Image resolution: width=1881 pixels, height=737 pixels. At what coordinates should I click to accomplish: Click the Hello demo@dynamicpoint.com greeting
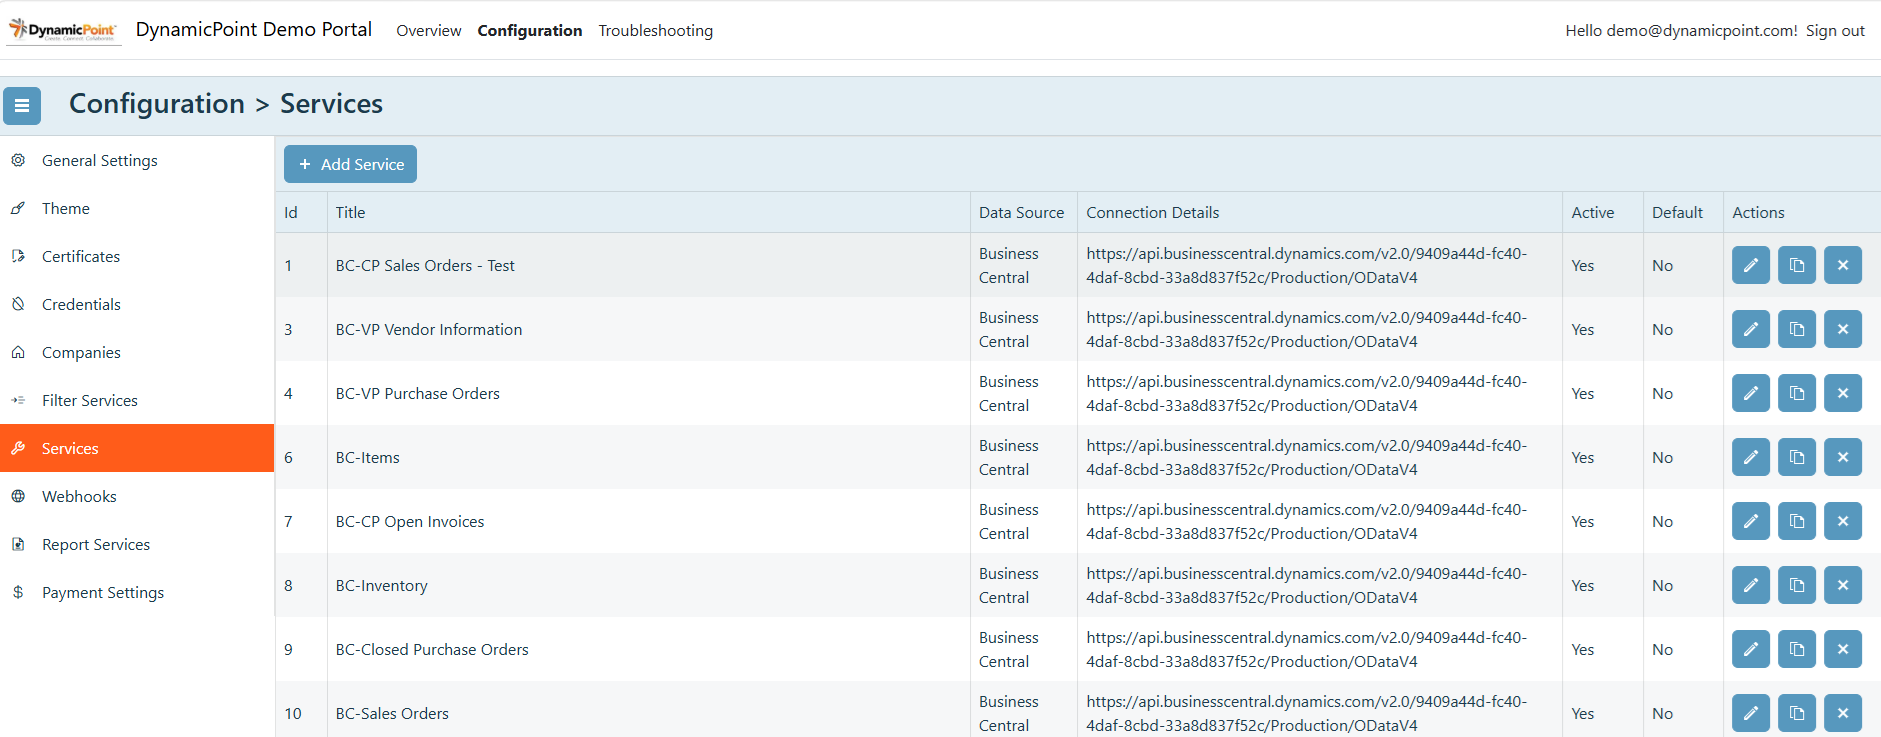click(1681, 31)
